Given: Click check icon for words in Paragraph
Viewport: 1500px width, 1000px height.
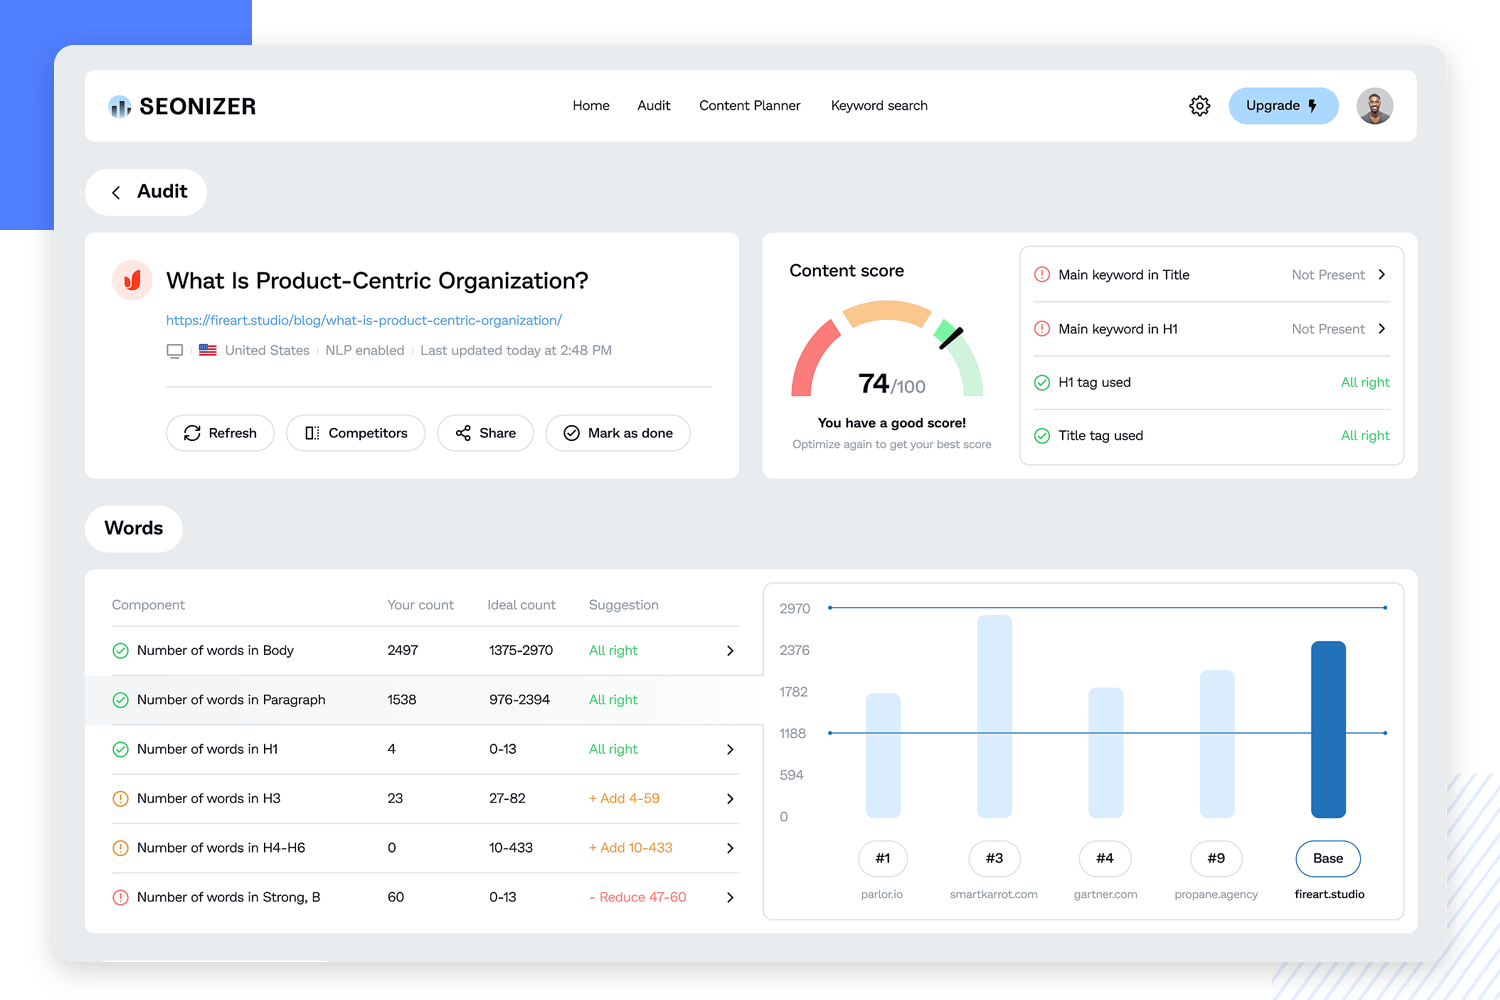Looking at the screenshot, I should [120, 700].
